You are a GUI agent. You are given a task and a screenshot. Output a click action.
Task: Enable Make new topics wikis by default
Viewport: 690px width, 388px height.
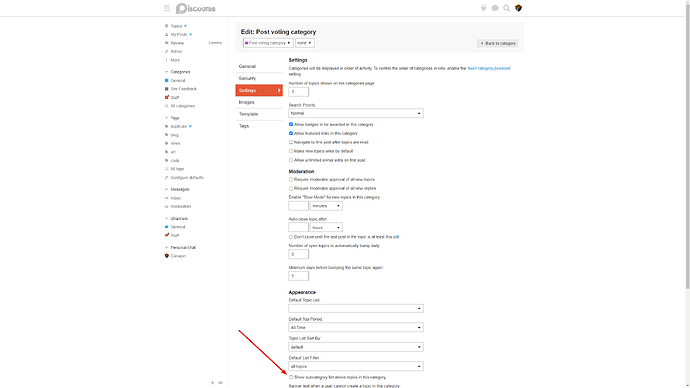291,151
